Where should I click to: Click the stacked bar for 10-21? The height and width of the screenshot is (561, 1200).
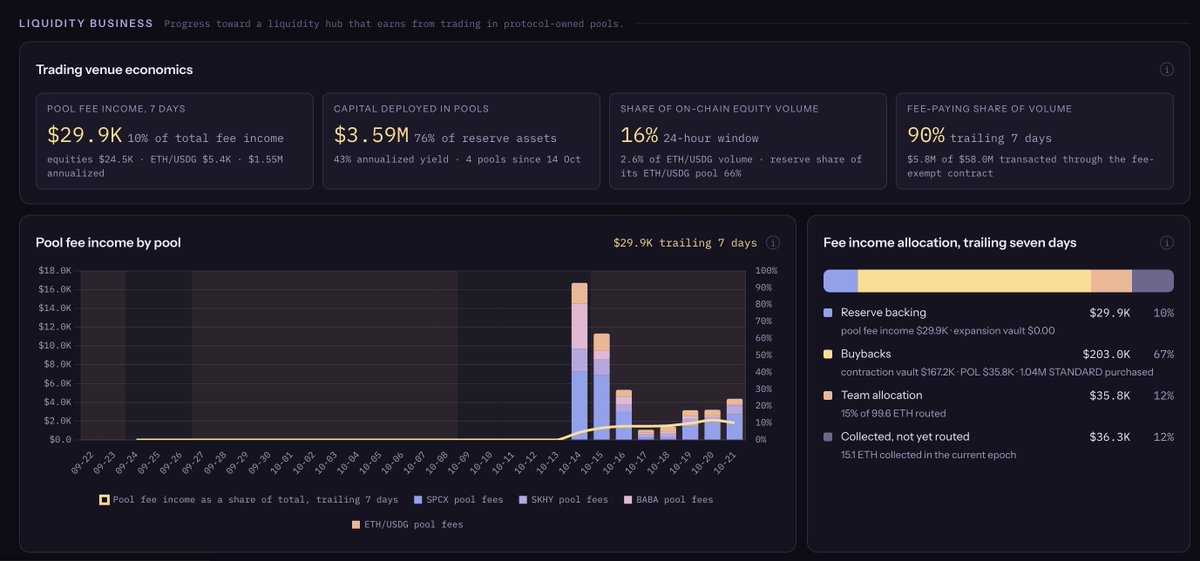[x=734, y=419]
